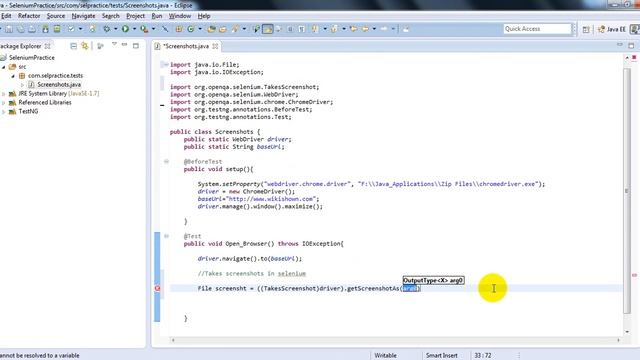Toggle Mark Occurrences highlighted toolbar icon
The image size is (640, 360).
coord(268,29)
